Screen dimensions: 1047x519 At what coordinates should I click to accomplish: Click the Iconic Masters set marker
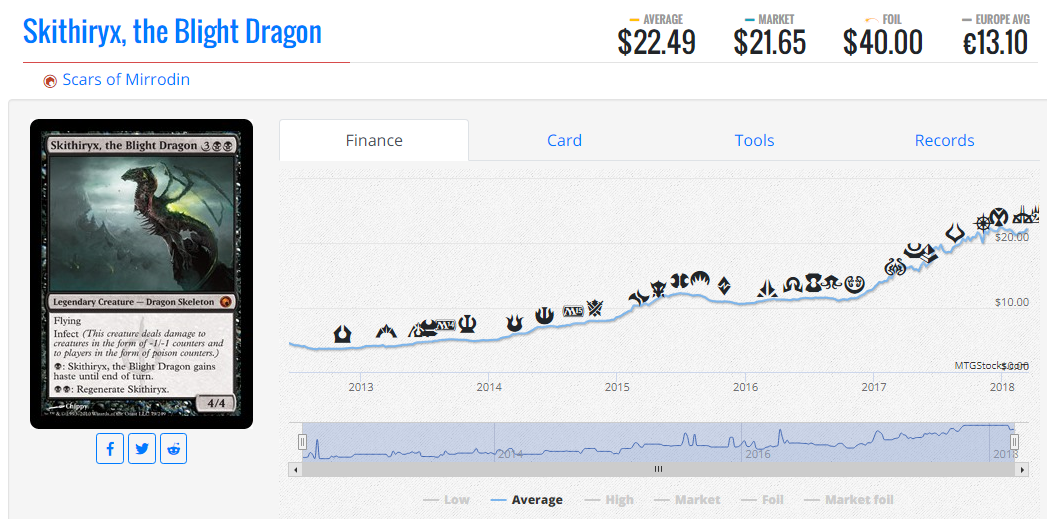click(999, 216)
